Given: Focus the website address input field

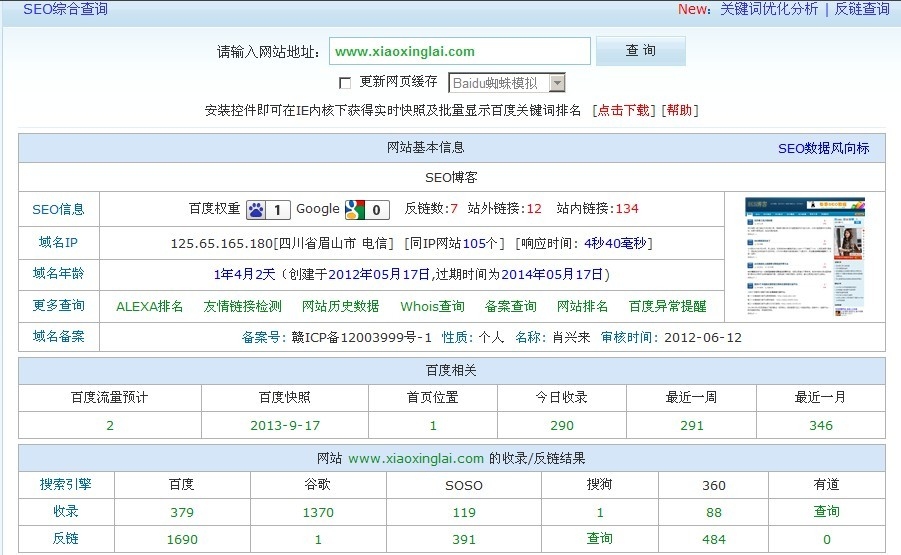Looking at the screenshot, I should [x=460, y=51].
